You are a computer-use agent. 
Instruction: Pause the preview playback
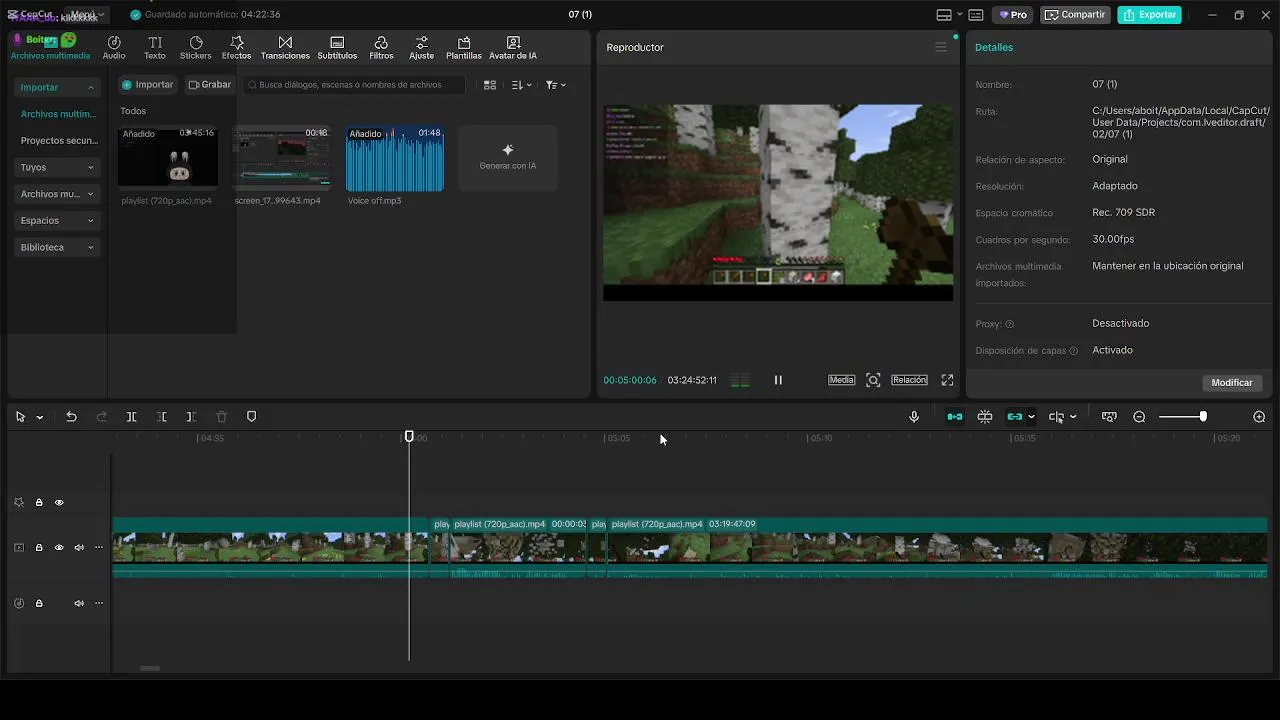tap(778, 380)
